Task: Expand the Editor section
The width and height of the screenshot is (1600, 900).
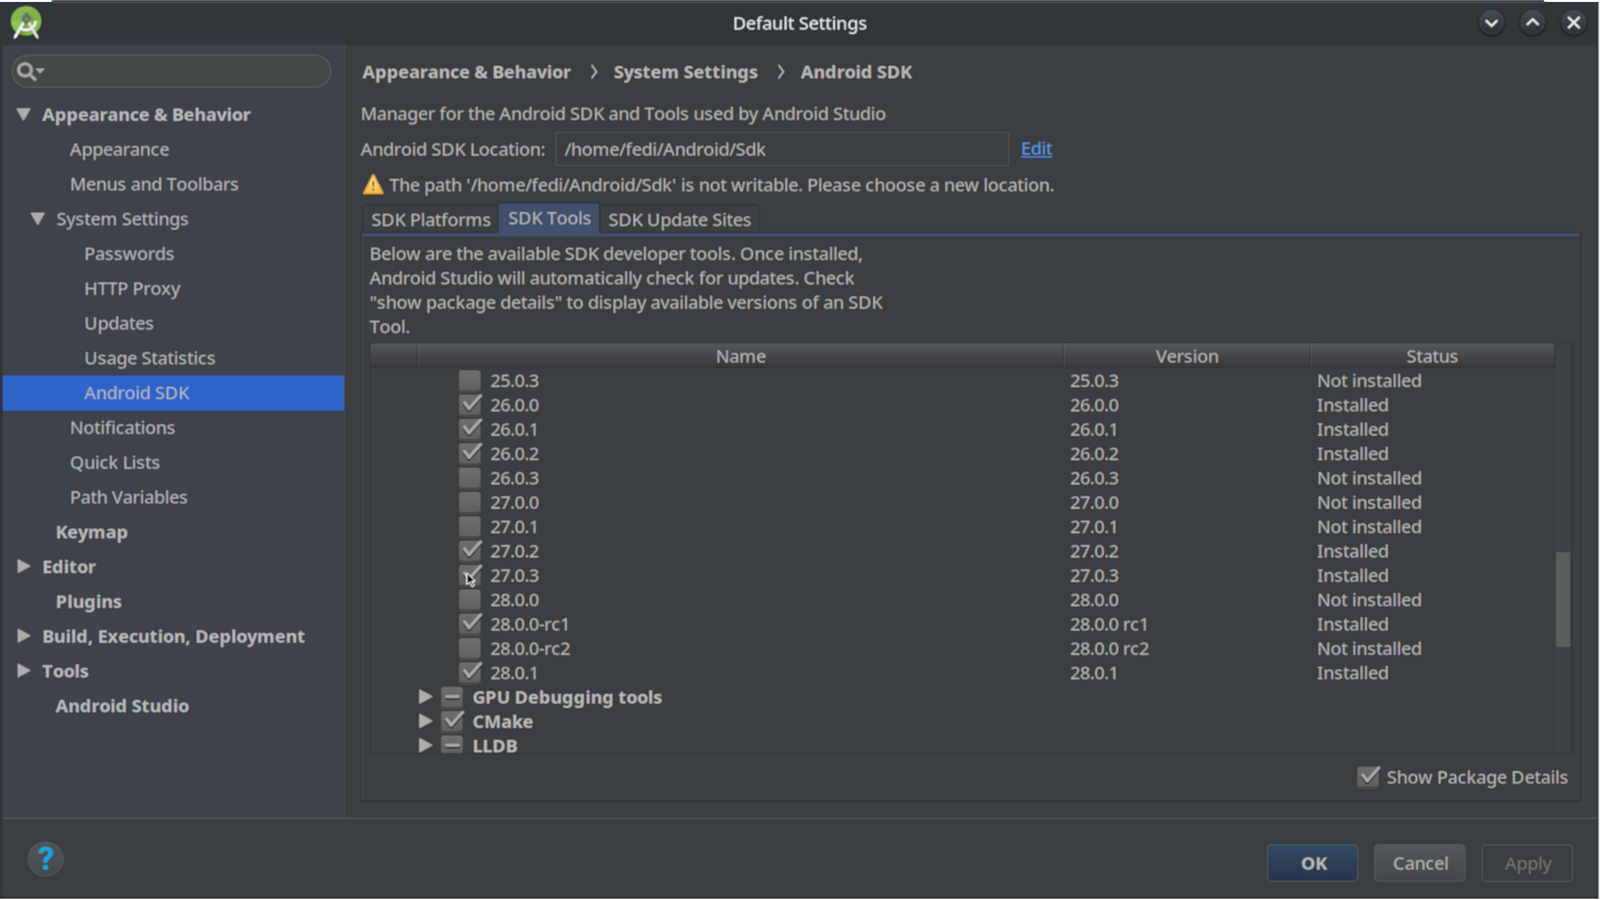Action: click(x=24, y=567)
